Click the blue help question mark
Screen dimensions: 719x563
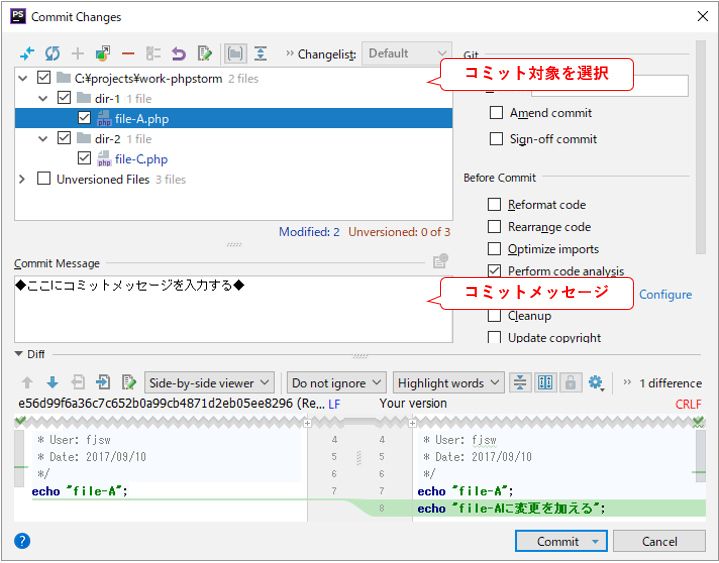tap(22, 541)
